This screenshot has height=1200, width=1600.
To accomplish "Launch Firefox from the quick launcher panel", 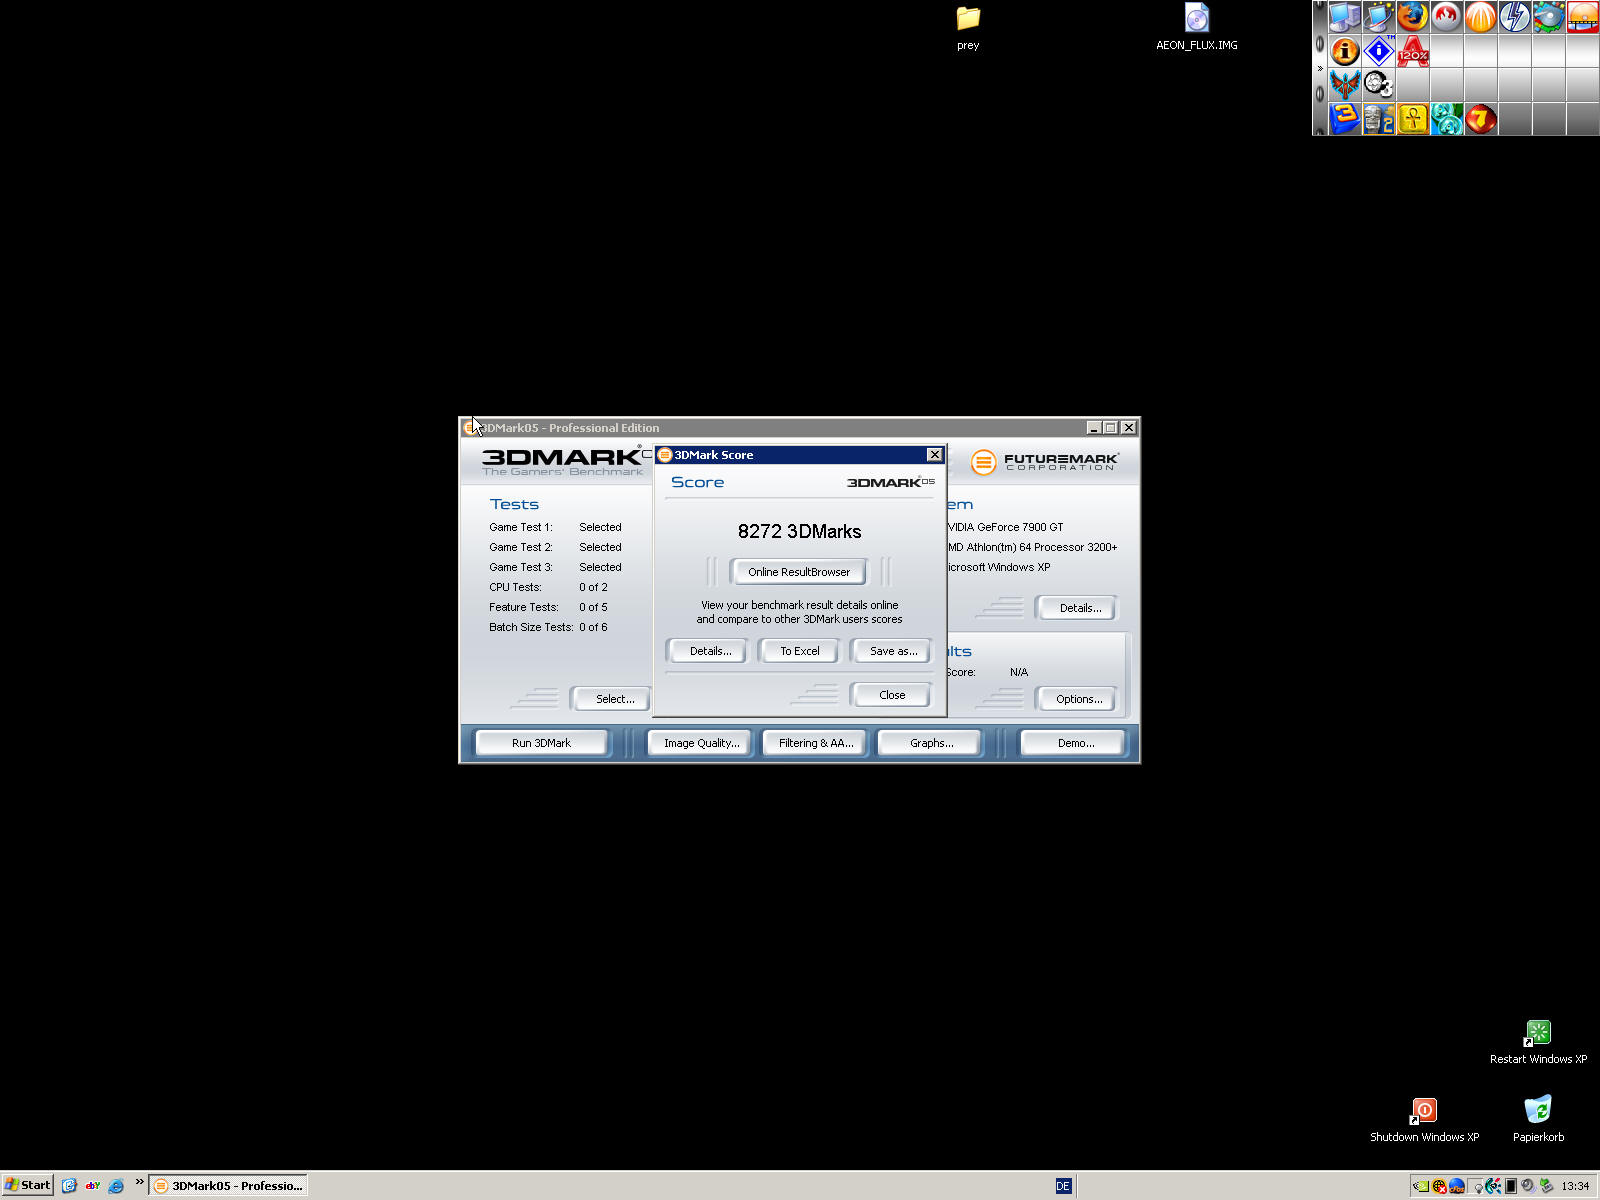I will pos(1412,17).
